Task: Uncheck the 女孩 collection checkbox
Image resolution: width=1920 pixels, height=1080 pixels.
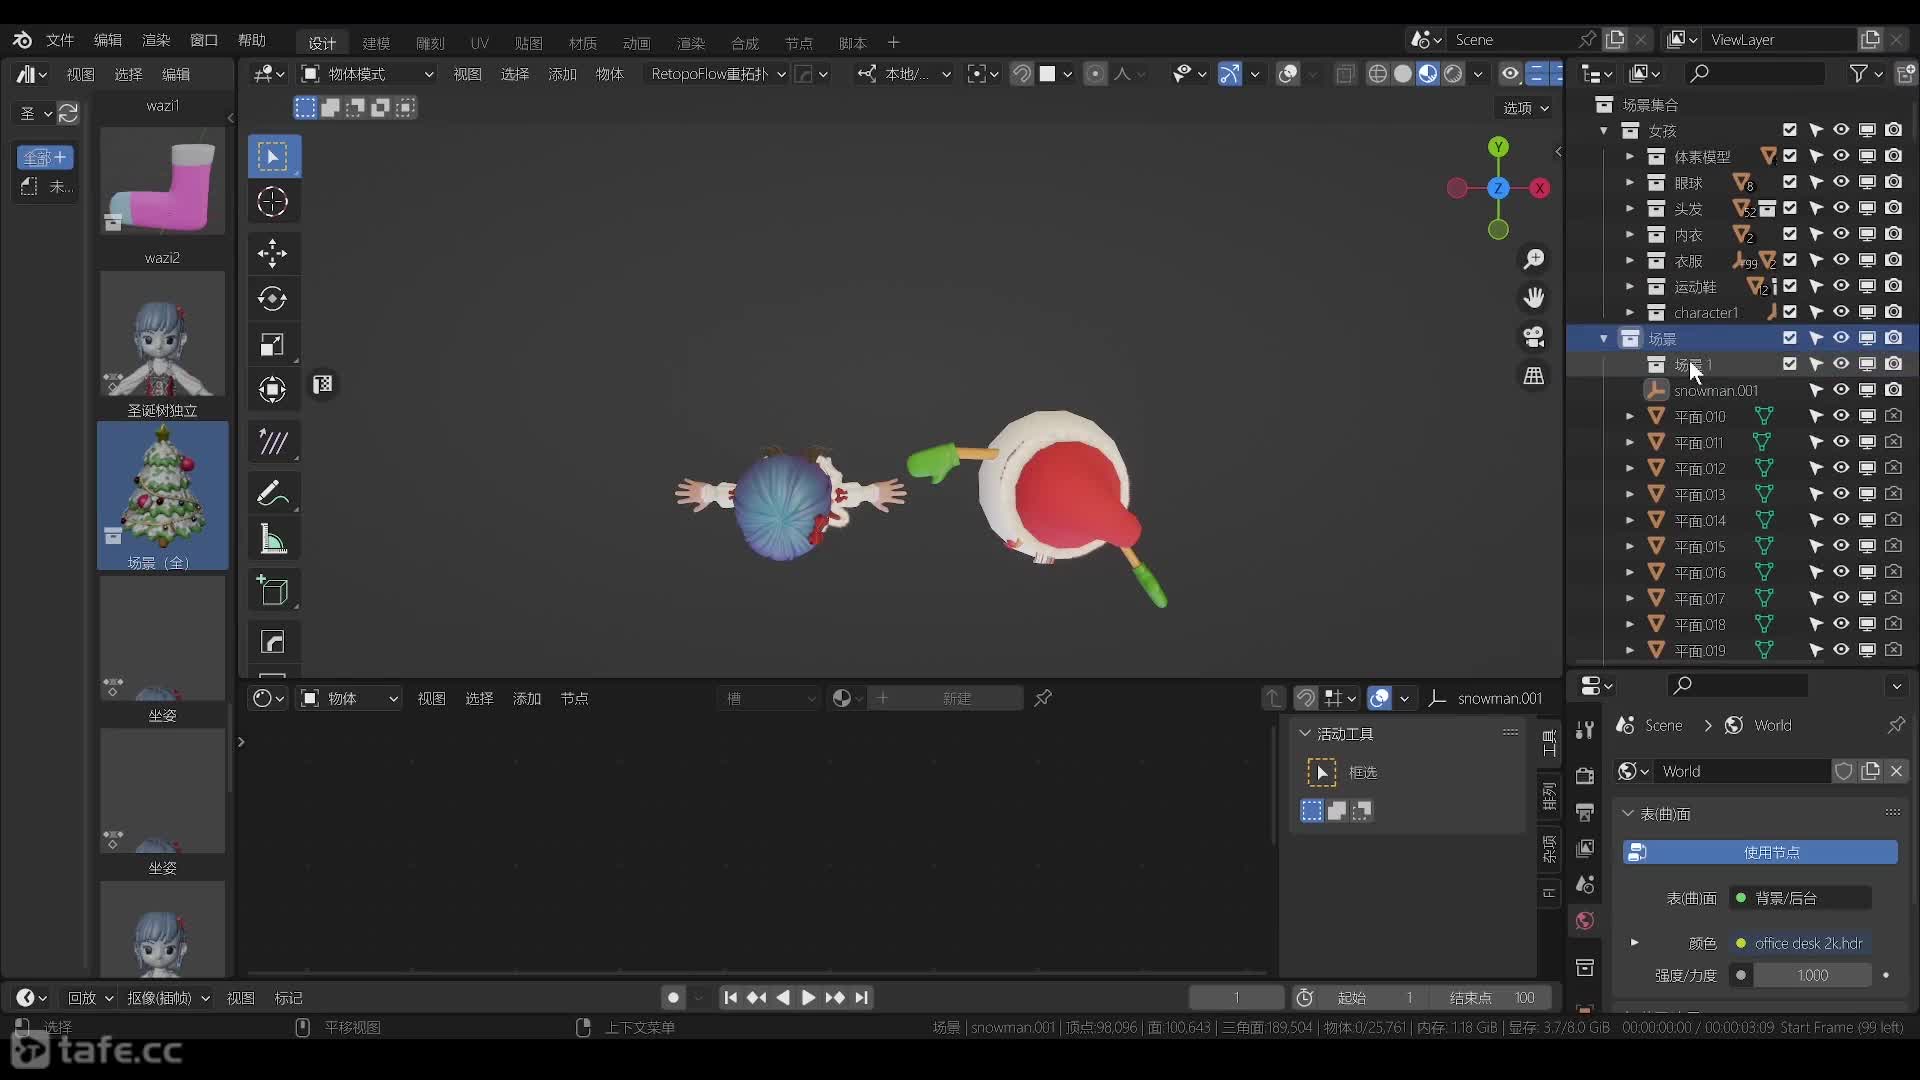Action: pyautogui.click(x=1790, y=130)
